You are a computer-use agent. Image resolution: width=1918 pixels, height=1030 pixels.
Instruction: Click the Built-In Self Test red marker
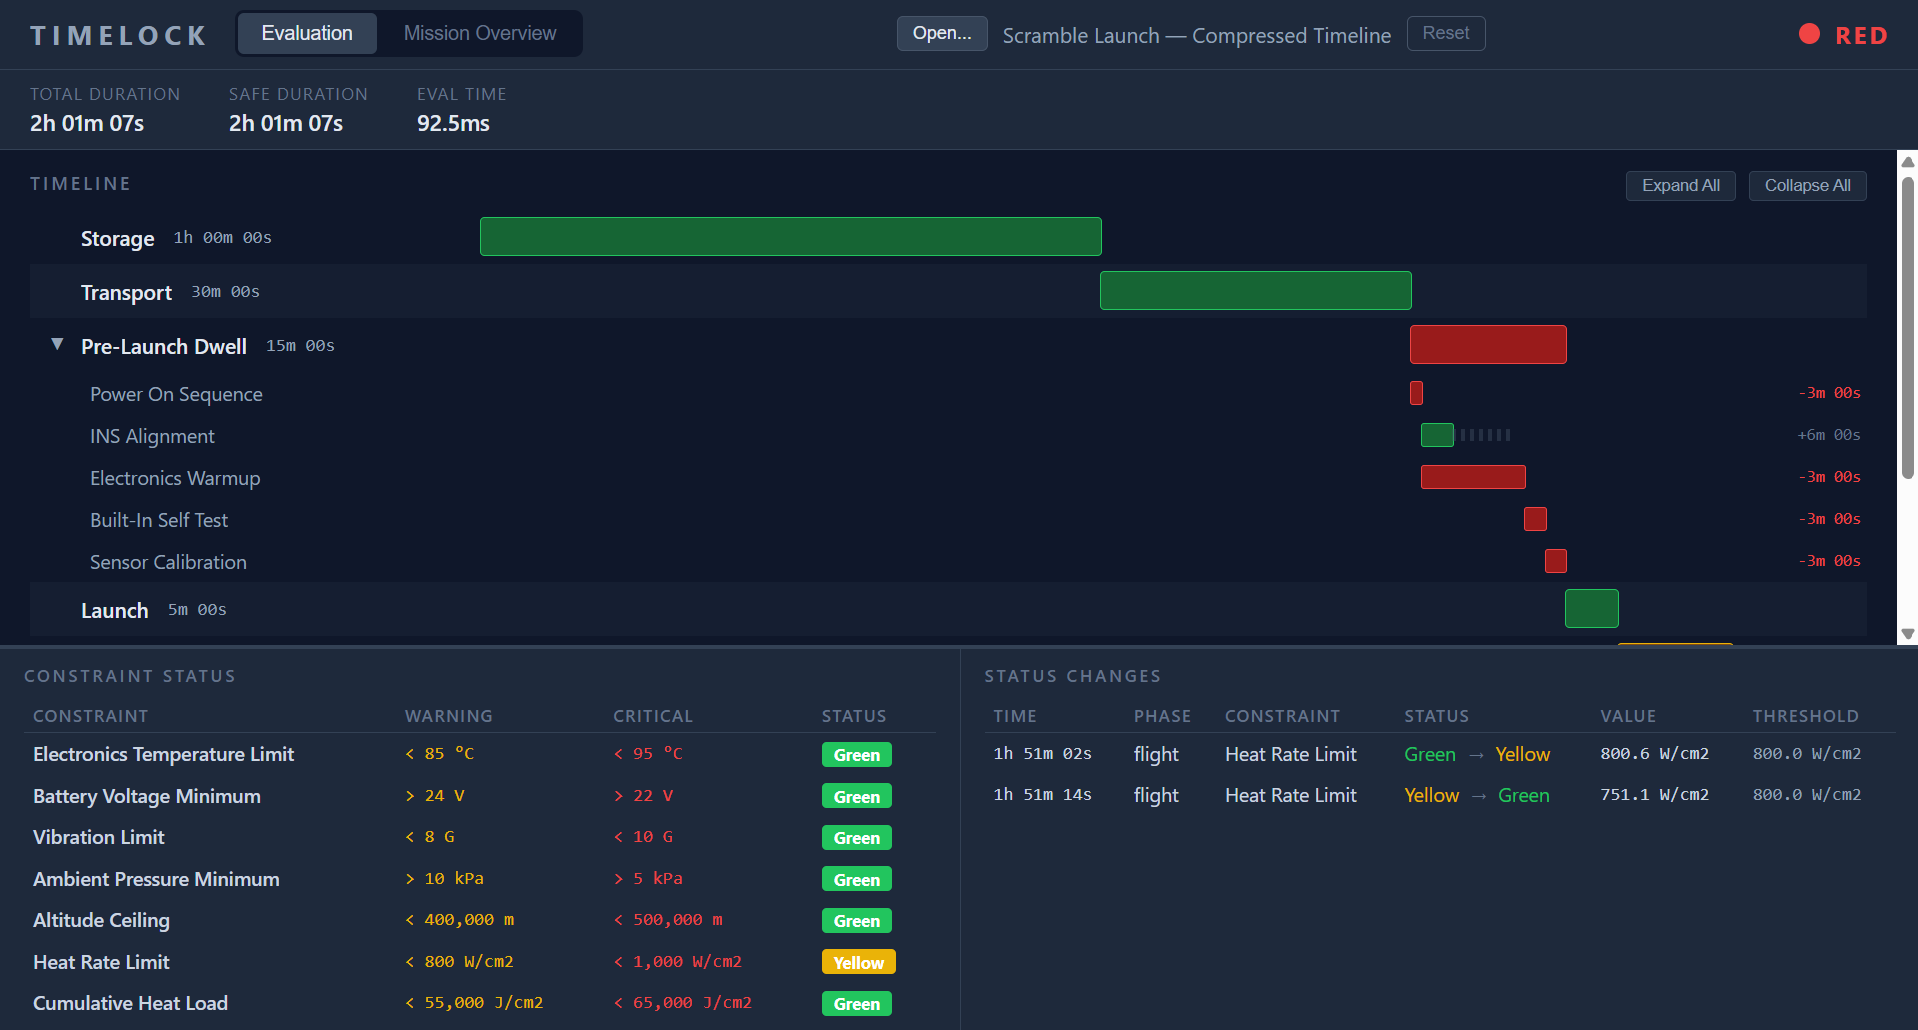(x=1535, y=519)
